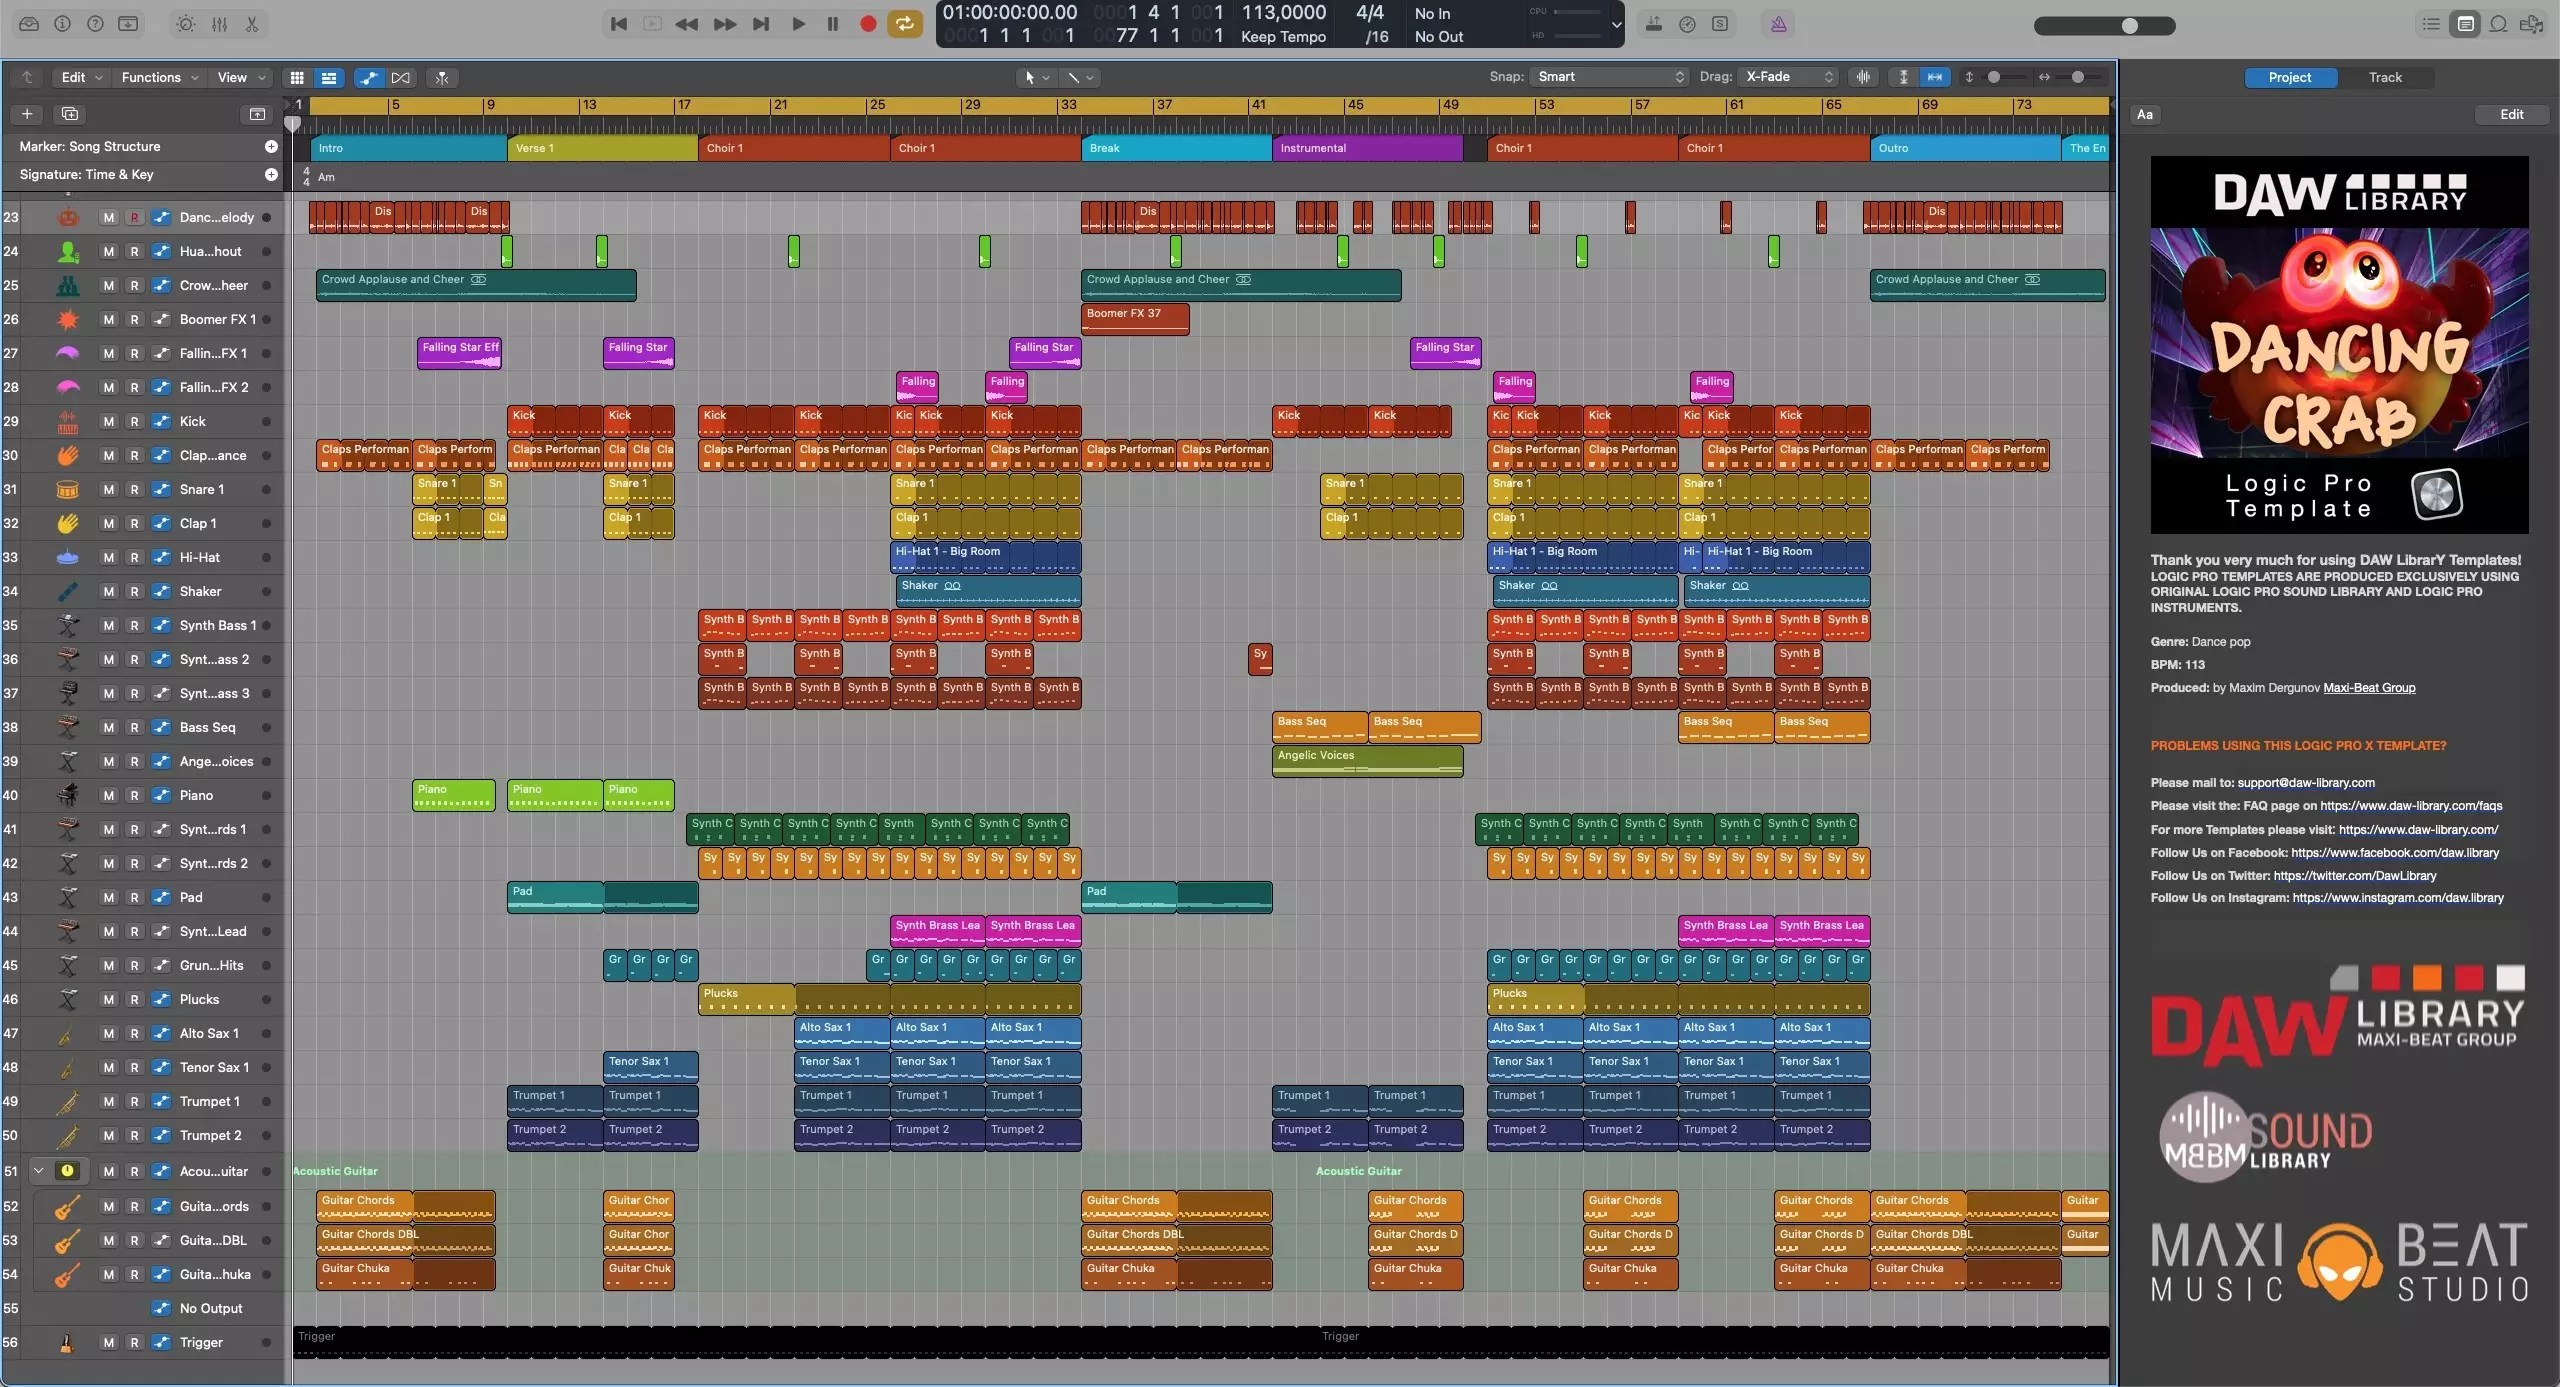Click the Kick track drum icon
Viewport: 2560px width, 1387px height.
pyautogui.click(x=67, y=421)
